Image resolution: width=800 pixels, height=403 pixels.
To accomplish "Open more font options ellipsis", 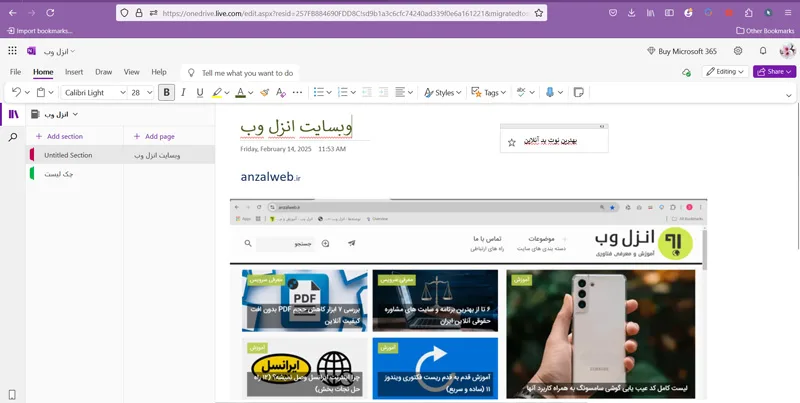I will 297,92.
